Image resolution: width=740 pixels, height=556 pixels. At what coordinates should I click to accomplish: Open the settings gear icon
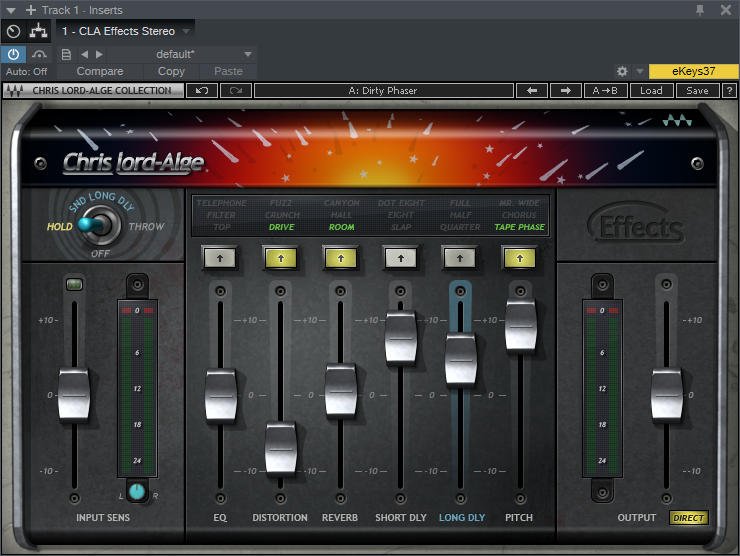(x=622, y=71)
